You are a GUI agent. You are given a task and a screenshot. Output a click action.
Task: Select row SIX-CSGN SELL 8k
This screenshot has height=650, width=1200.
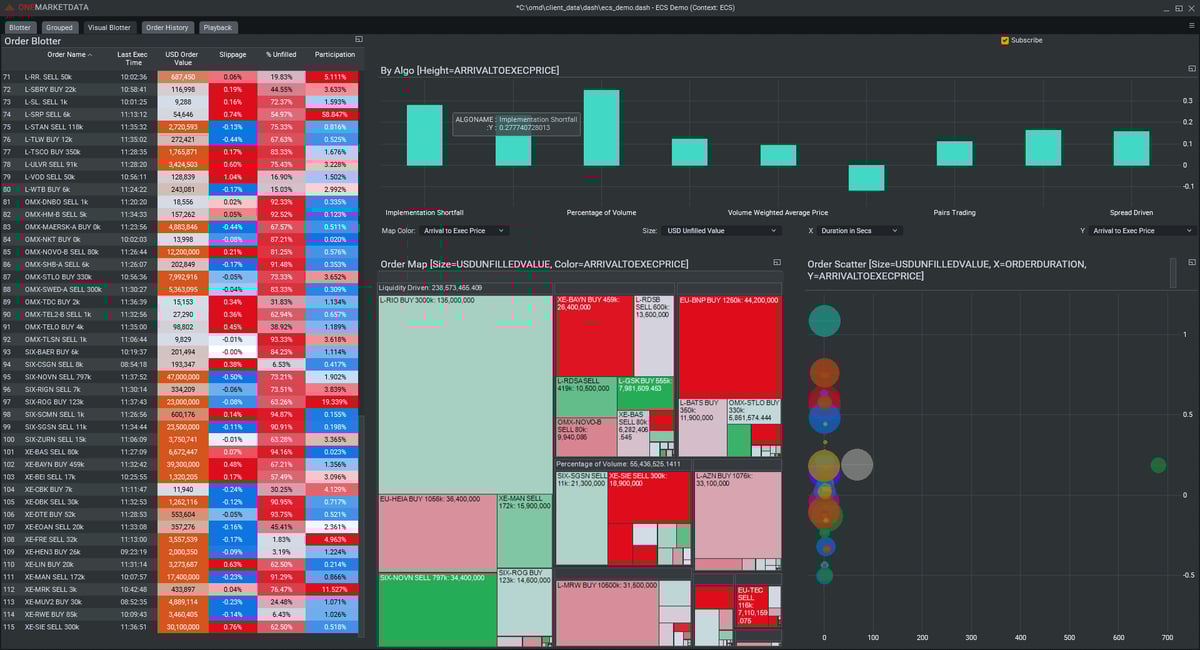click(181, 364)
